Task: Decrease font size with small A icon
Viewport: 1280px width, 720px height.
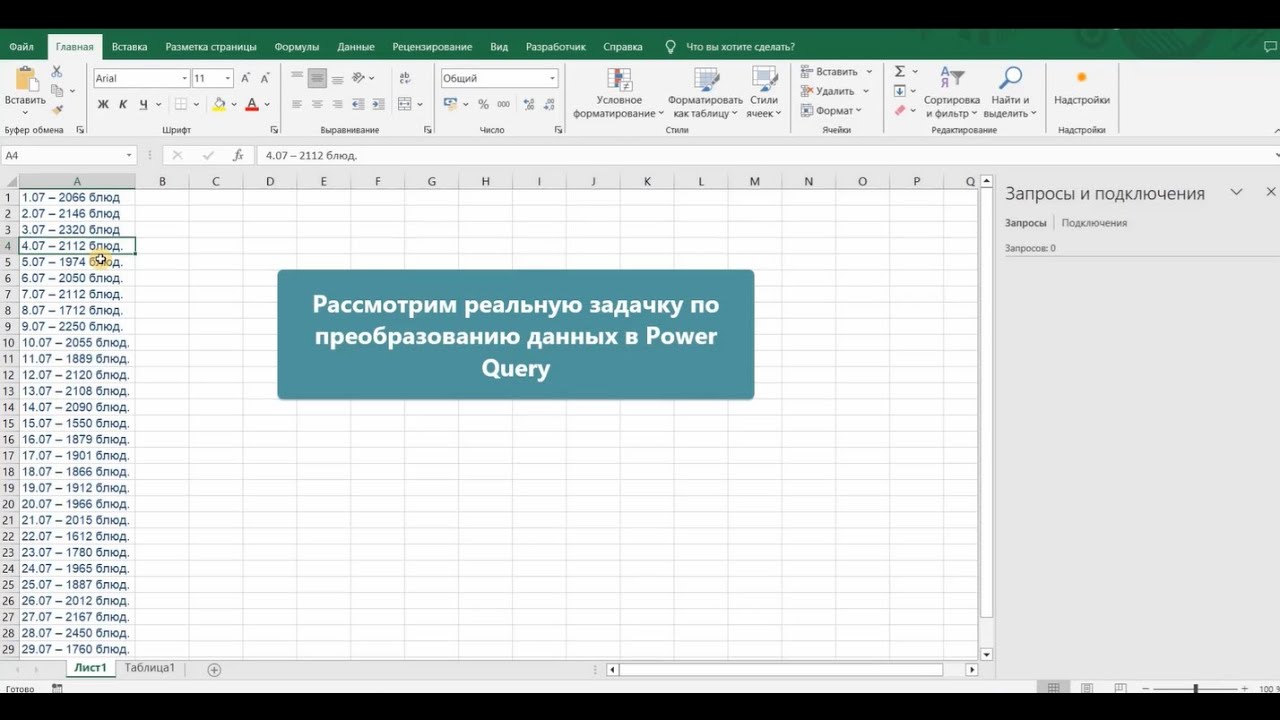Action: 264,78
